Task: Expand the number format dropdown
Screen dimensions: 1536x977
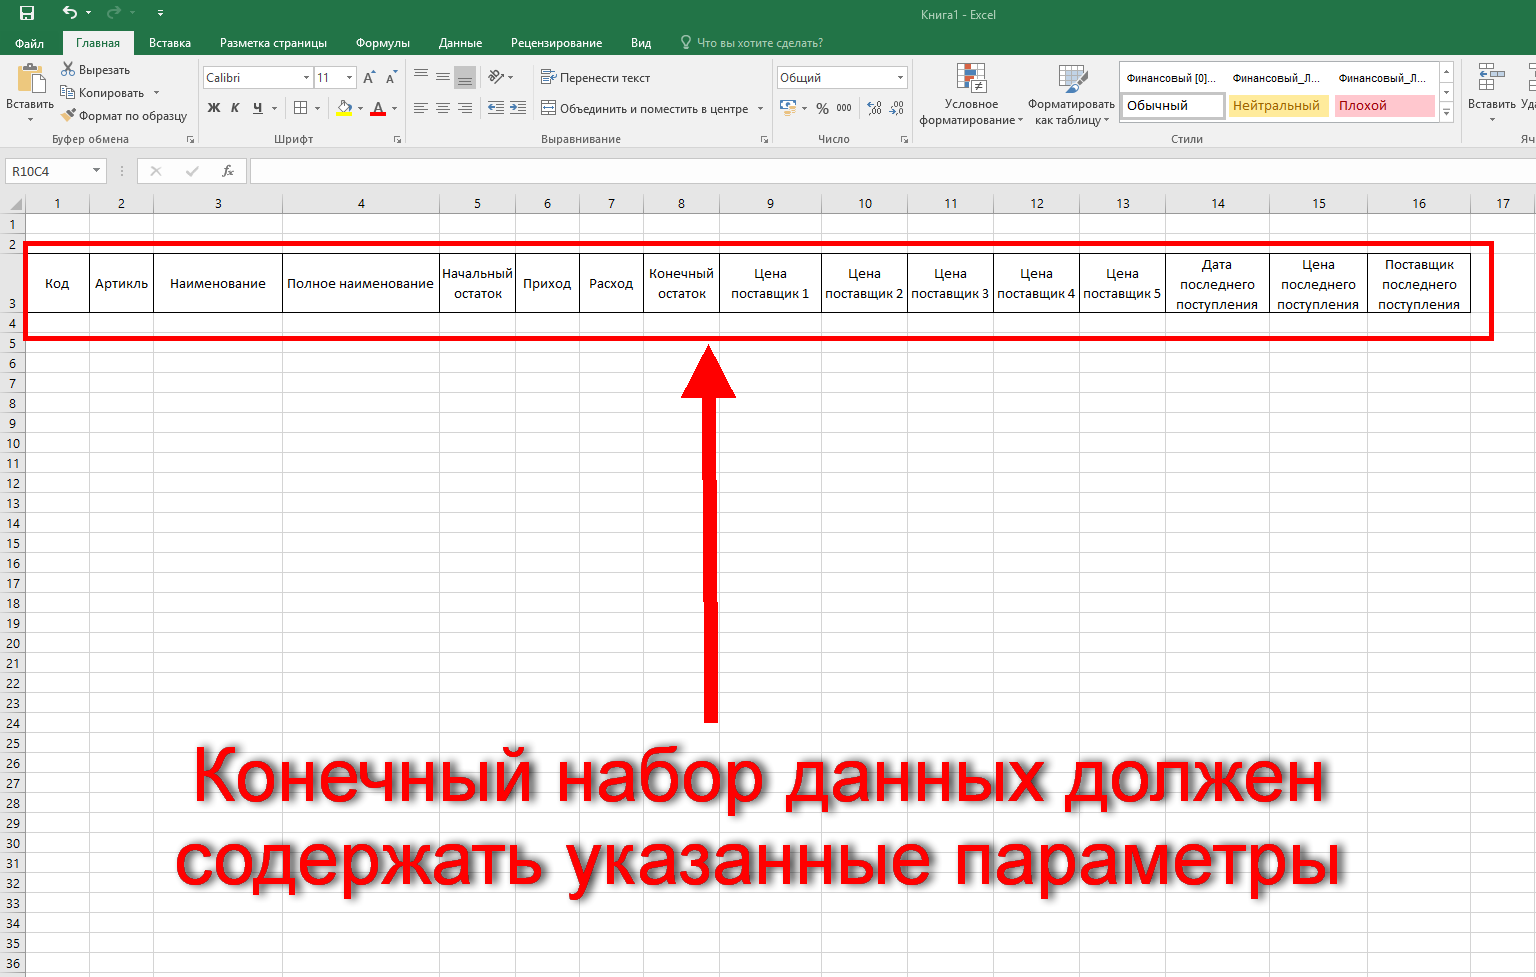Action: 900,78
